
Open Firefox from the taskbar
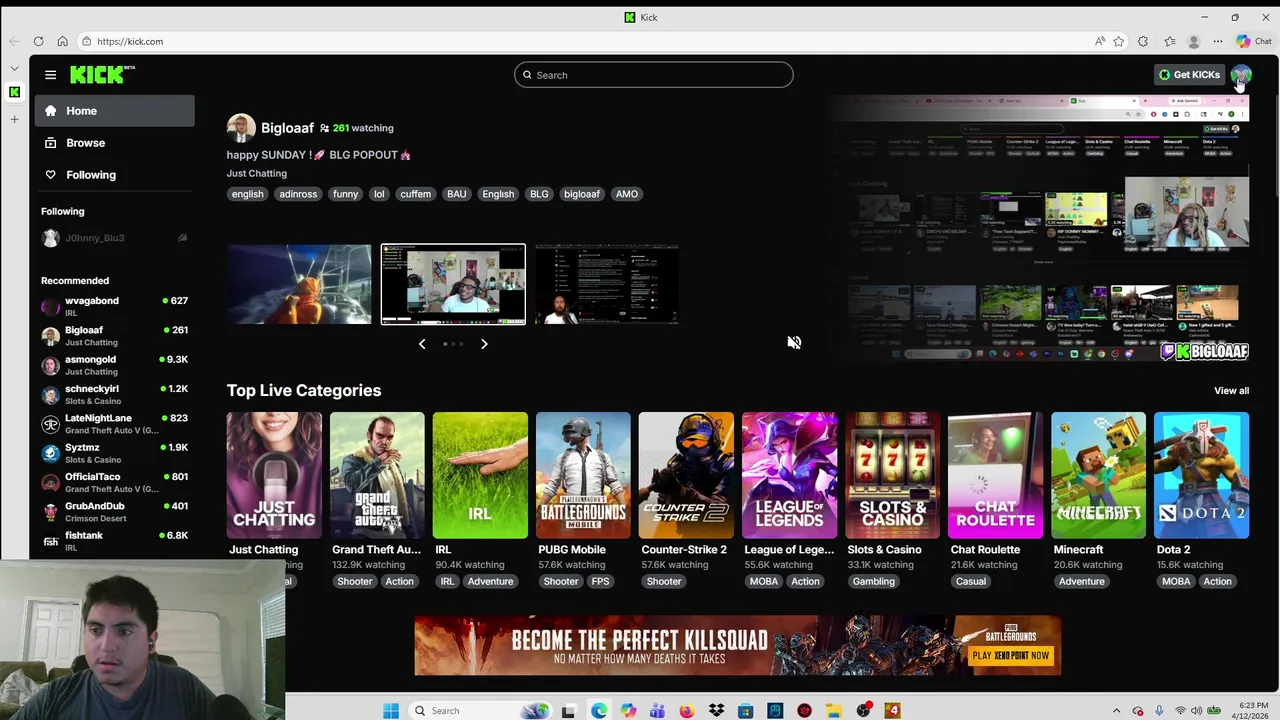(686, 711)
